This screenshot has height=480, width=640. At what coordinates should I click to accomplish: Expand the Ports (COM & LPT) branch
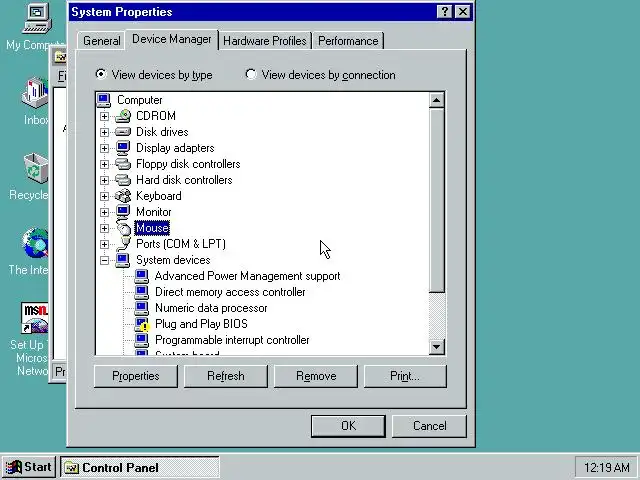pos(104,244)
